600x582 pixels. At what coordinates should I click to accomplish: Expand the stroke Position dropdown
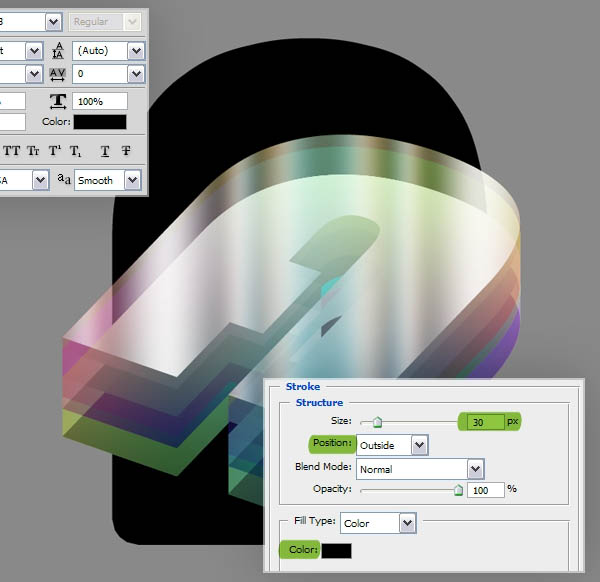pyautogui.click(x=419, y=445)
